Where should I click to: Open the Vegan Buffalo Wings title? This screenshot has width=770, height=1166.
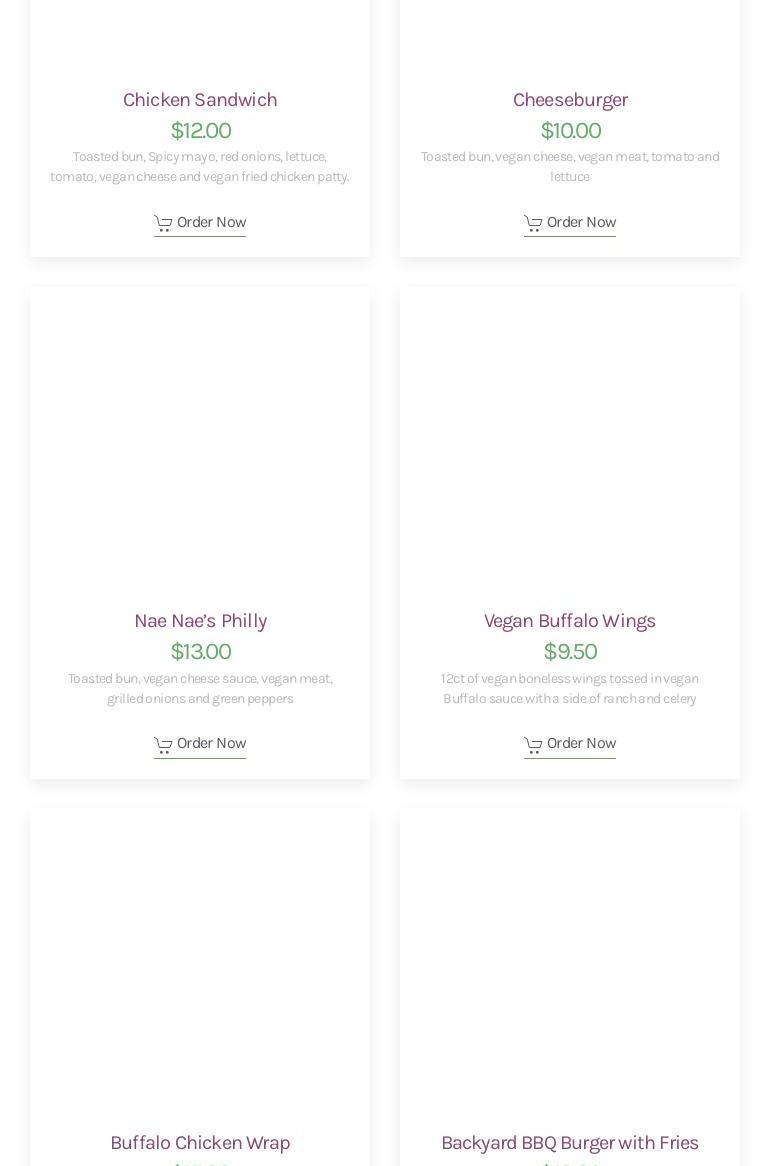tap(570, 621)
